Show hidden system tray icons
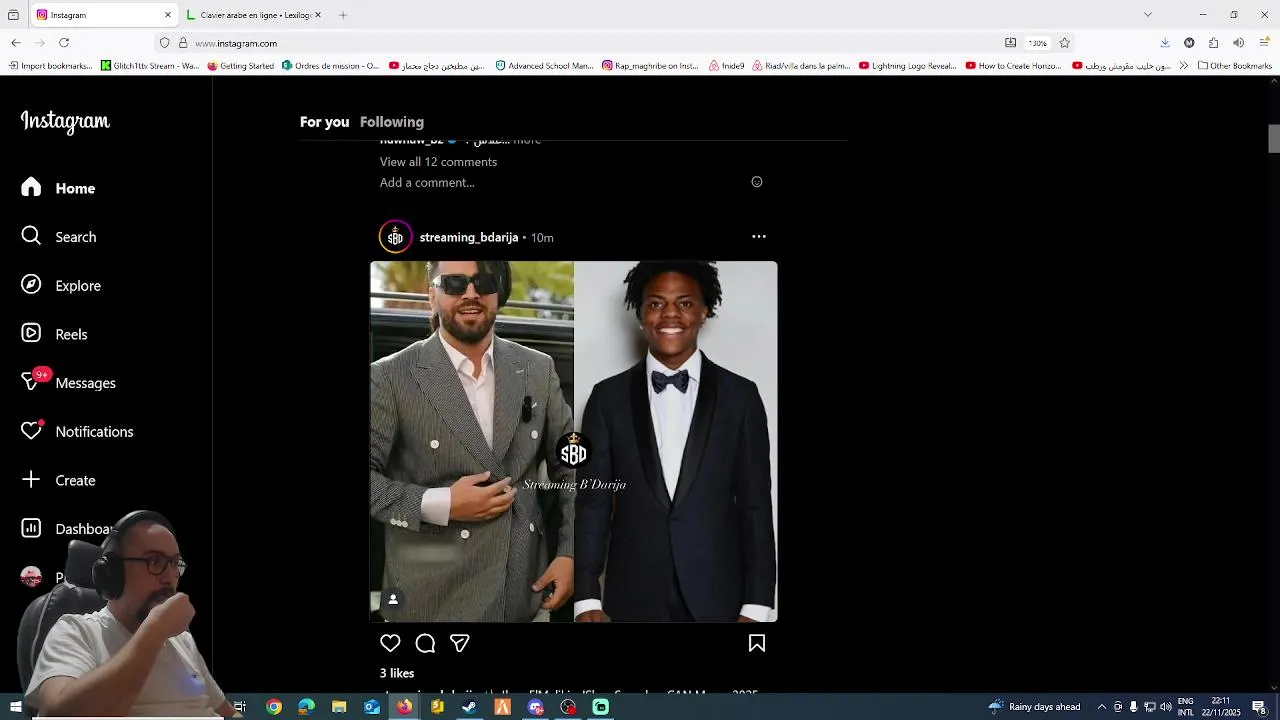This screenshot has height=720, width=1280. tap(1102, 707)
